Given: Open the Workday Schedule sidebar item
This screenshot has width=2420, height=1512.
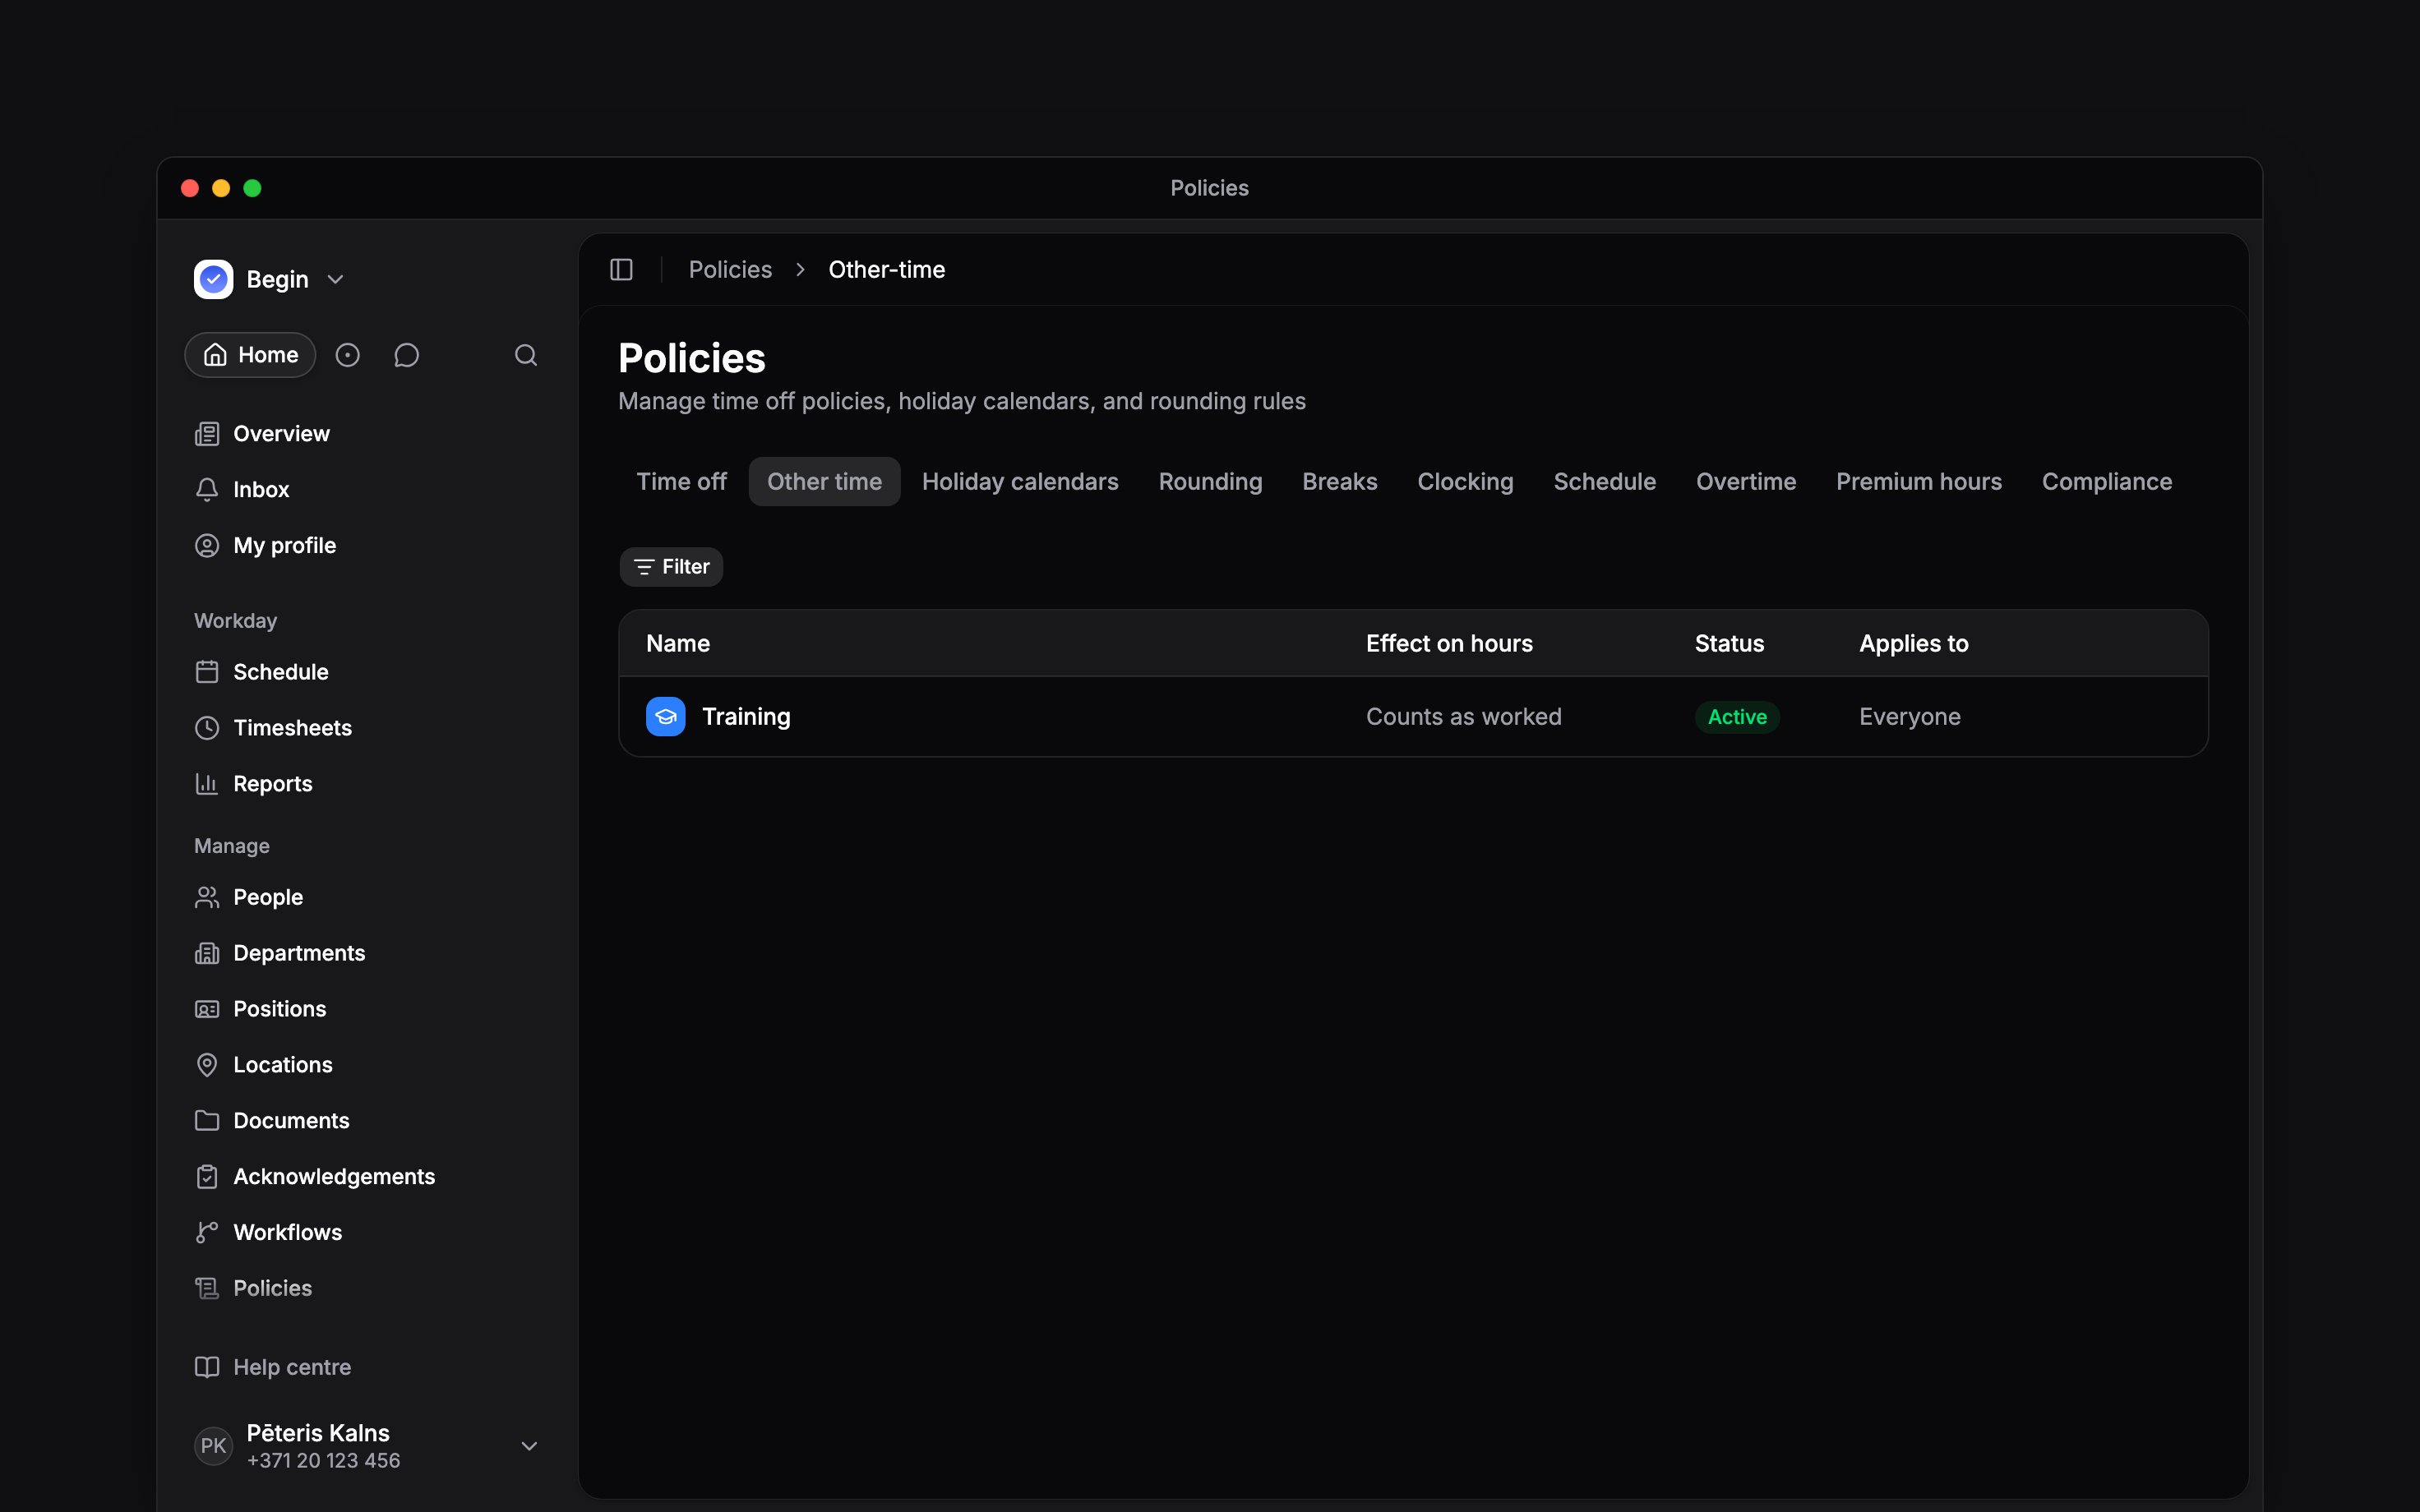Looking at the screenshot, I should pyautogui.click(x=368, y=672).
